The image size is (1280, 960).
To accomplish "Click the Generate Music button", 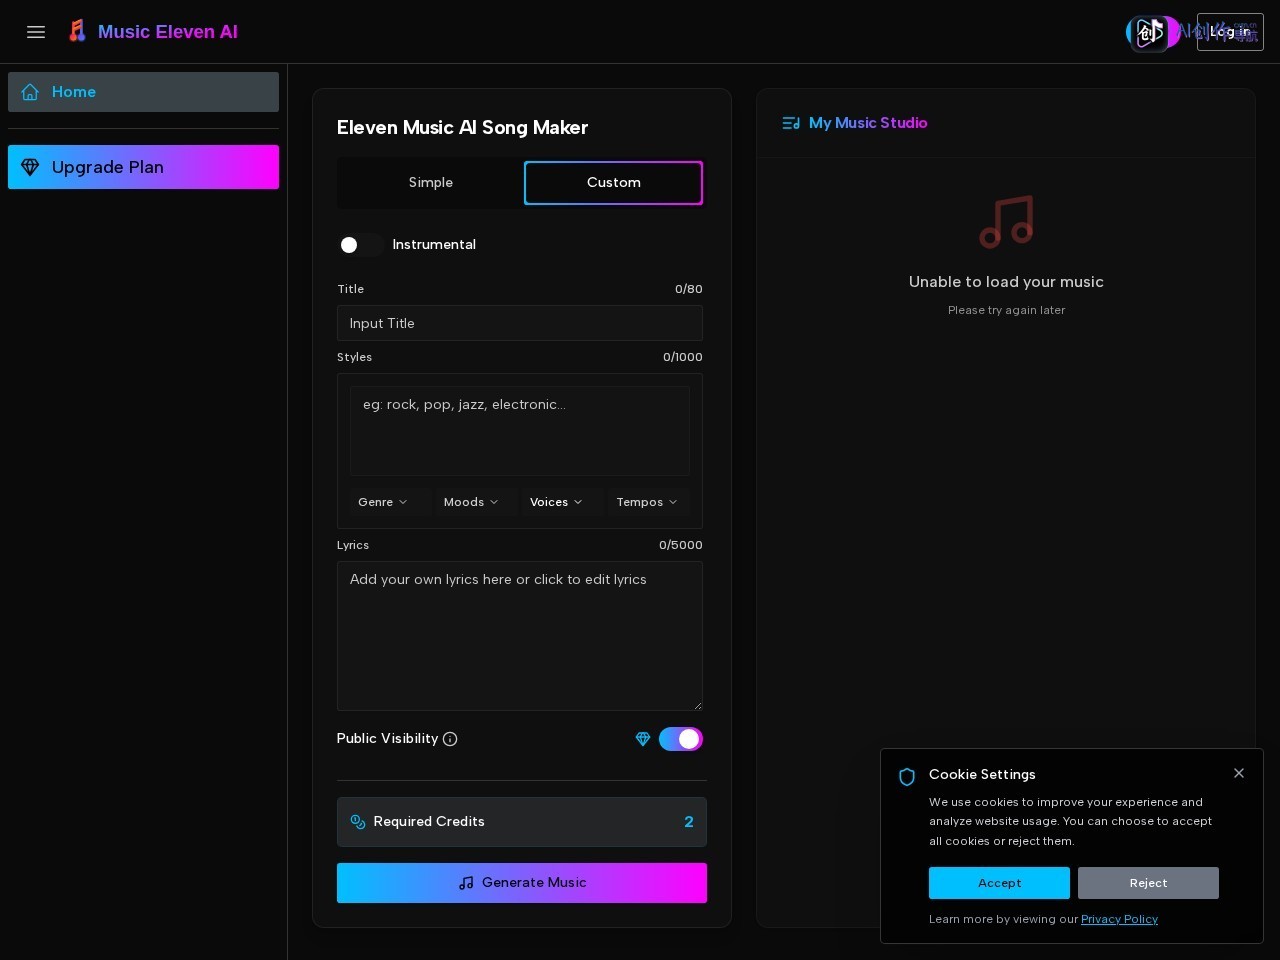I will 522,883.
